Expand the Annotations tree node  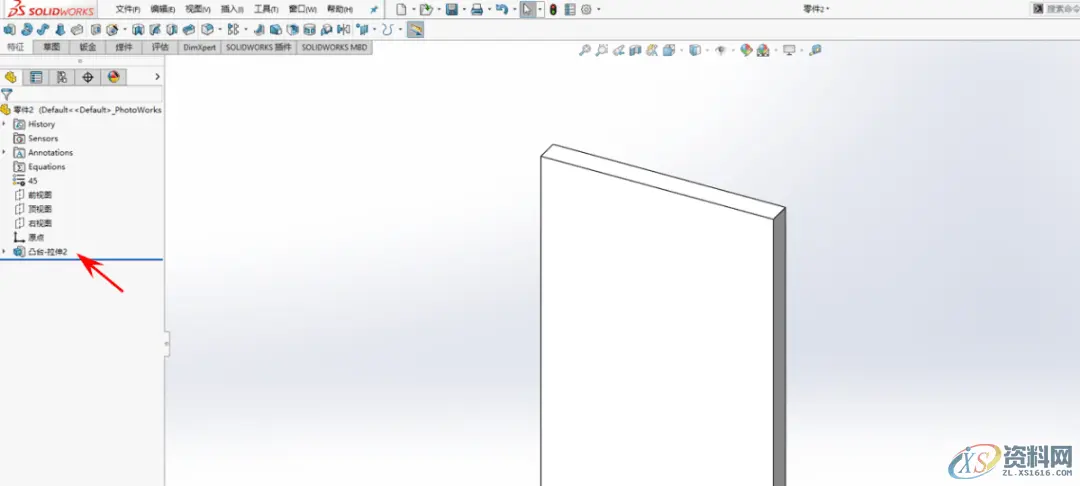[4, 152]
